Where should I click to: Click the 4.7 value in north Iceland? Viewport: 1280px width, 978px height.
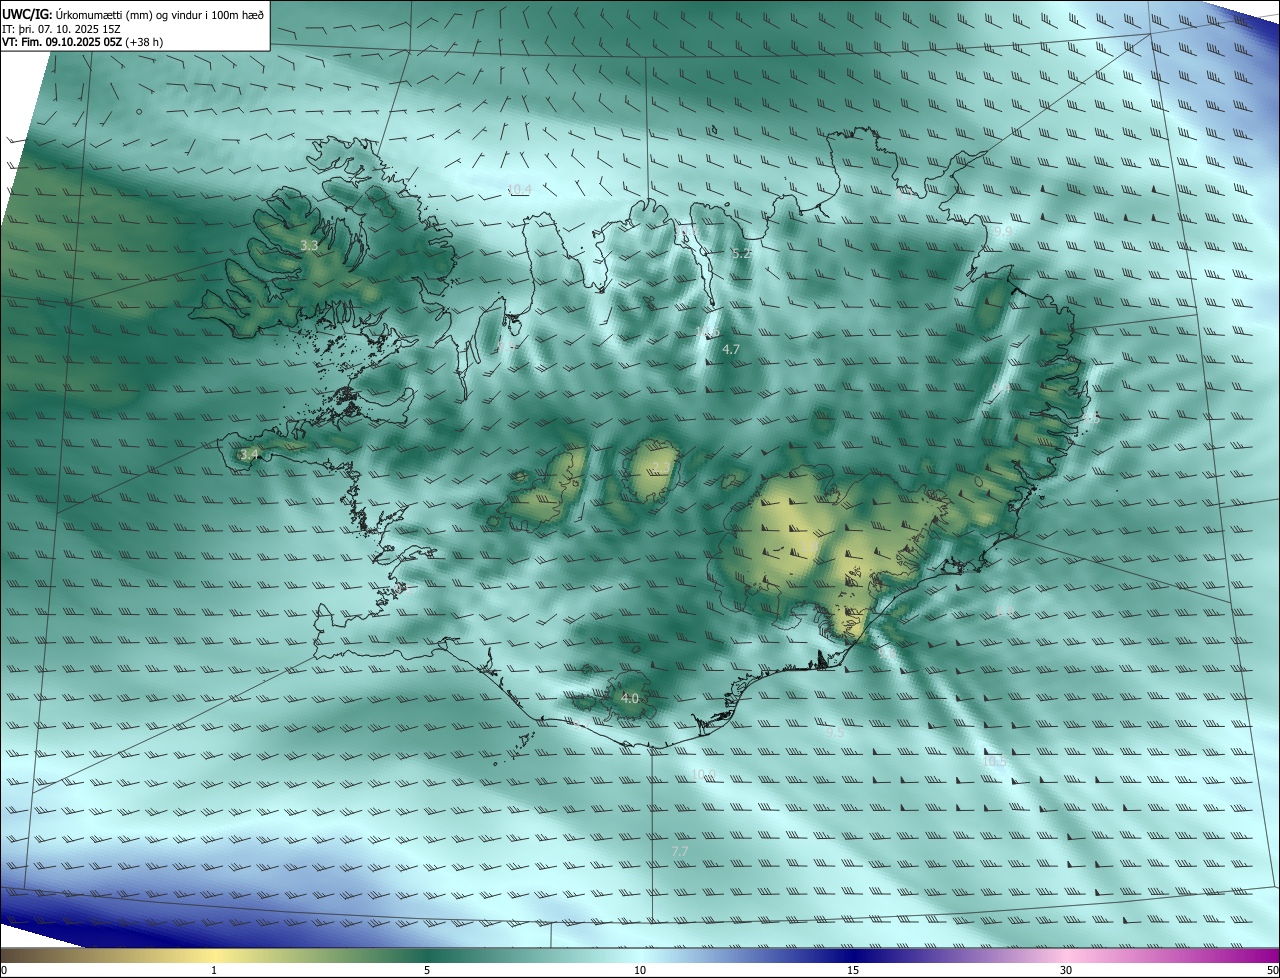(730, 349)
